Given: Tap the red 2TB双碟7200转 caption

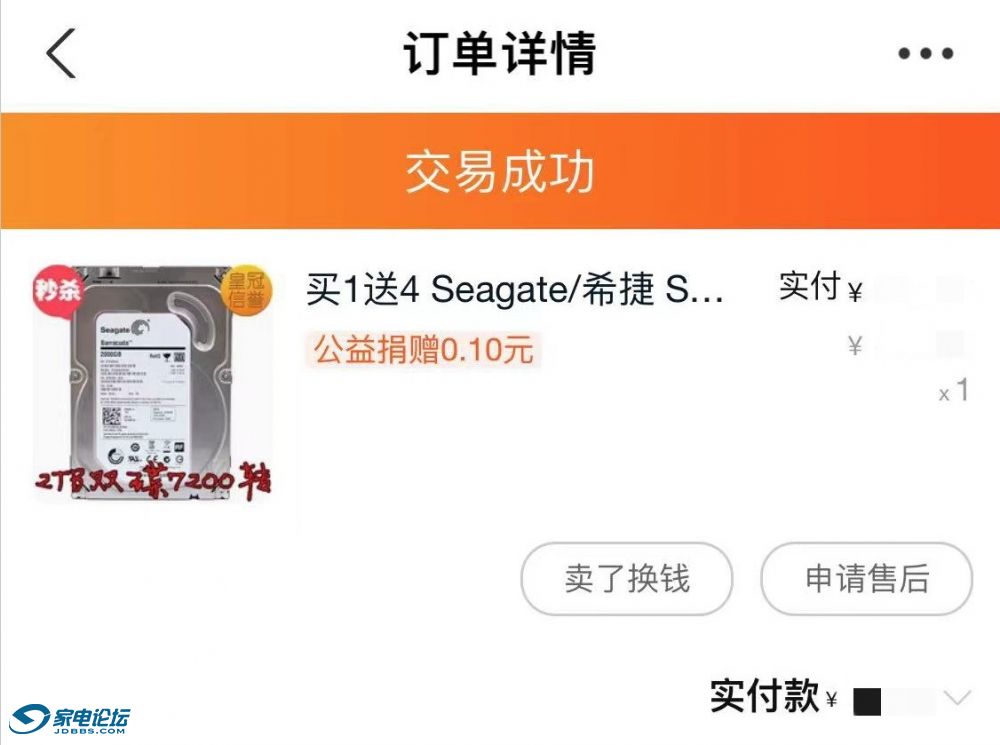Looking at the screenshot, I should [152, 481].
